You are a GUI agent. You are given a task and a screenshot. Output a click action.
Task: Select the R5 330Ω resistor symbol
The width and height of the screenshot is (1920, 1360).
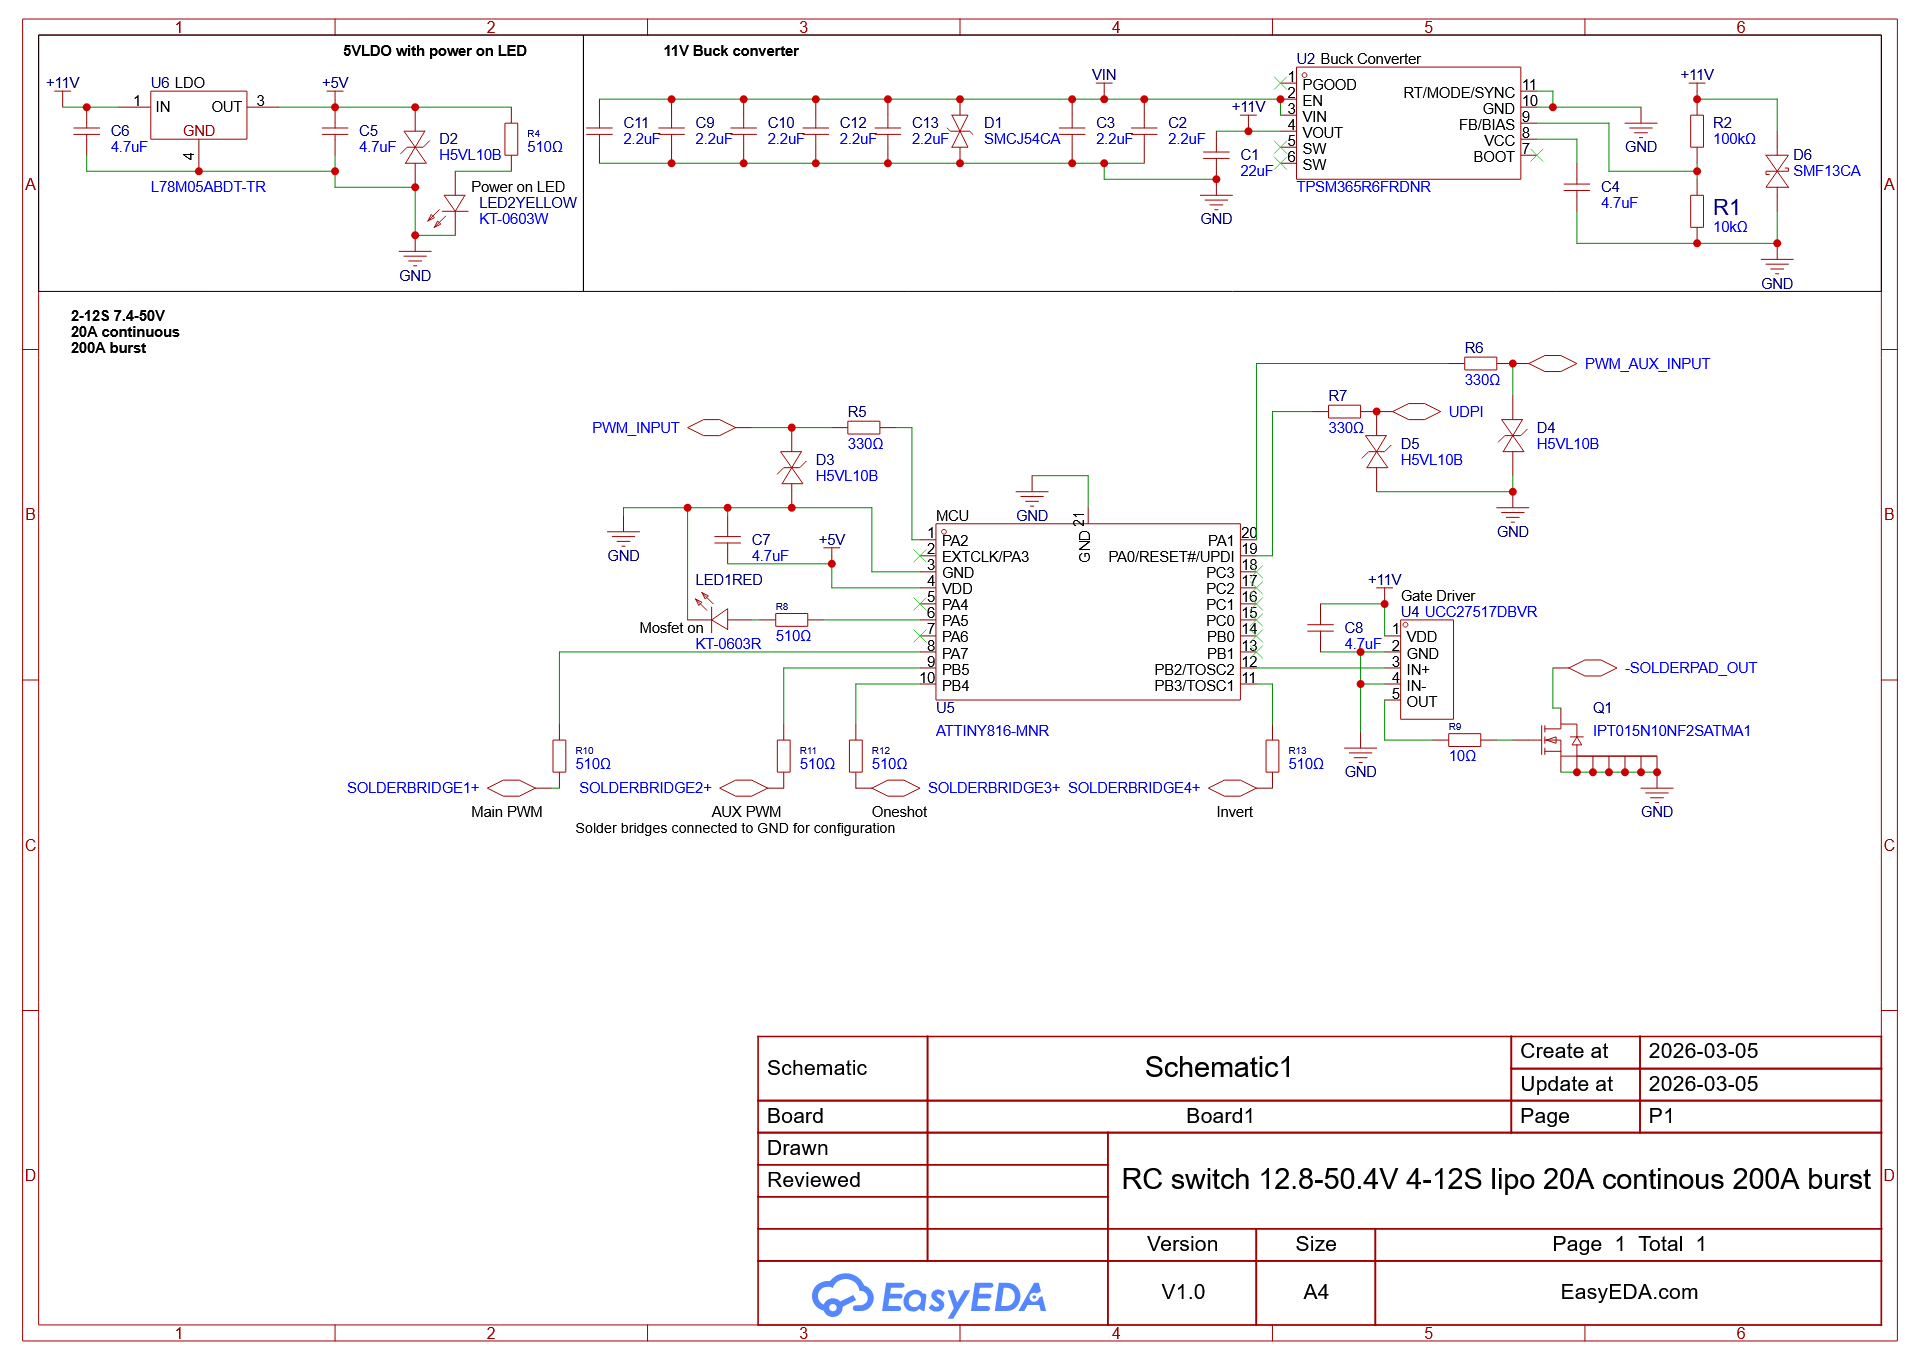click(x=863, y=427)
